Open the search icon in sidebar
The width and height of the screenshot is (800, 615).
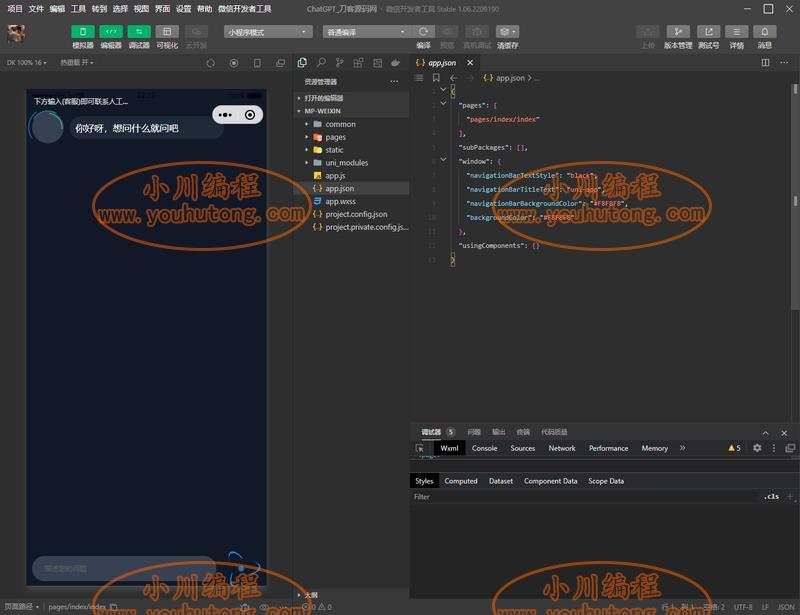tap(321, 63)
